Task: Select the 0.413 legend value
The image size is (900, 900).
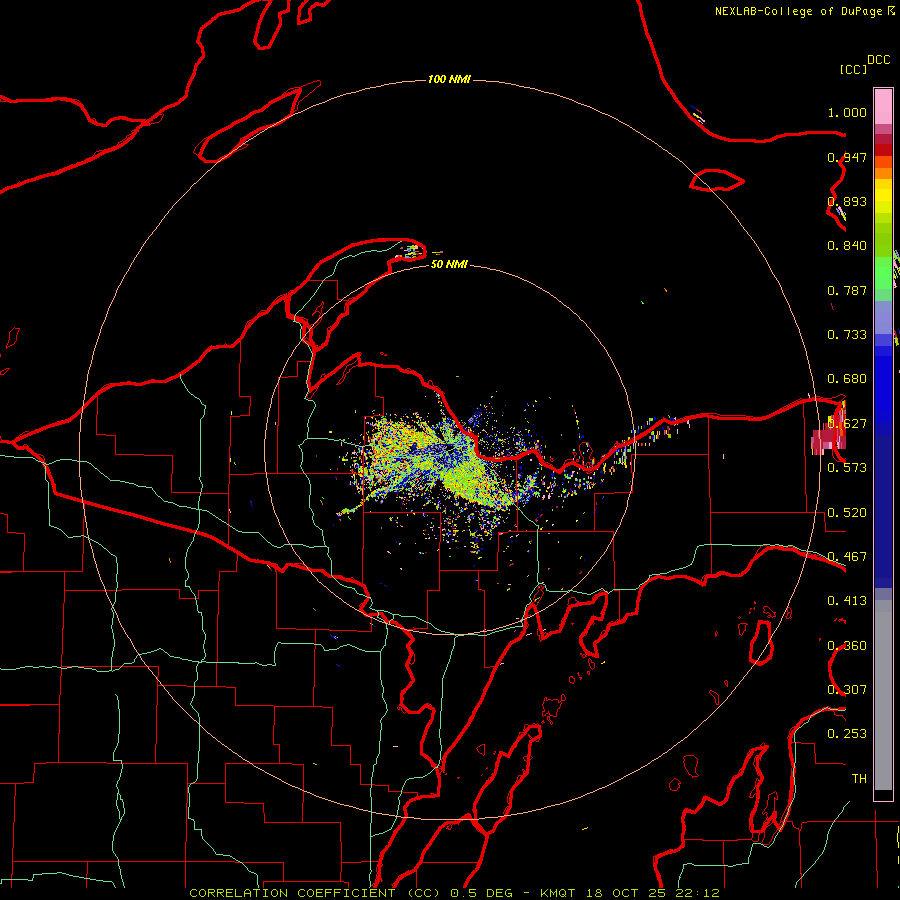Action: 847,601
